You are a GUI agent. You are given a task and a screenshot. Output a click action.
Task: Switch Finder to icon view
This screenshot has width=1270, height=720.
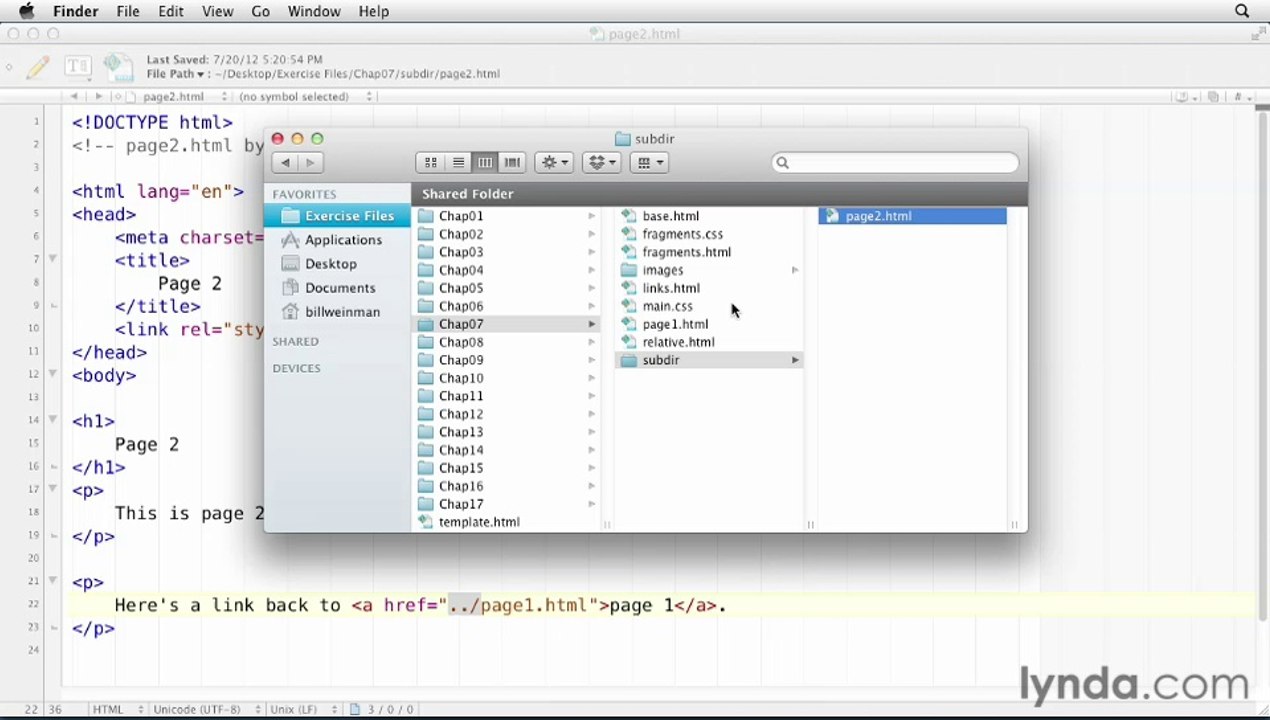[430, 163]
